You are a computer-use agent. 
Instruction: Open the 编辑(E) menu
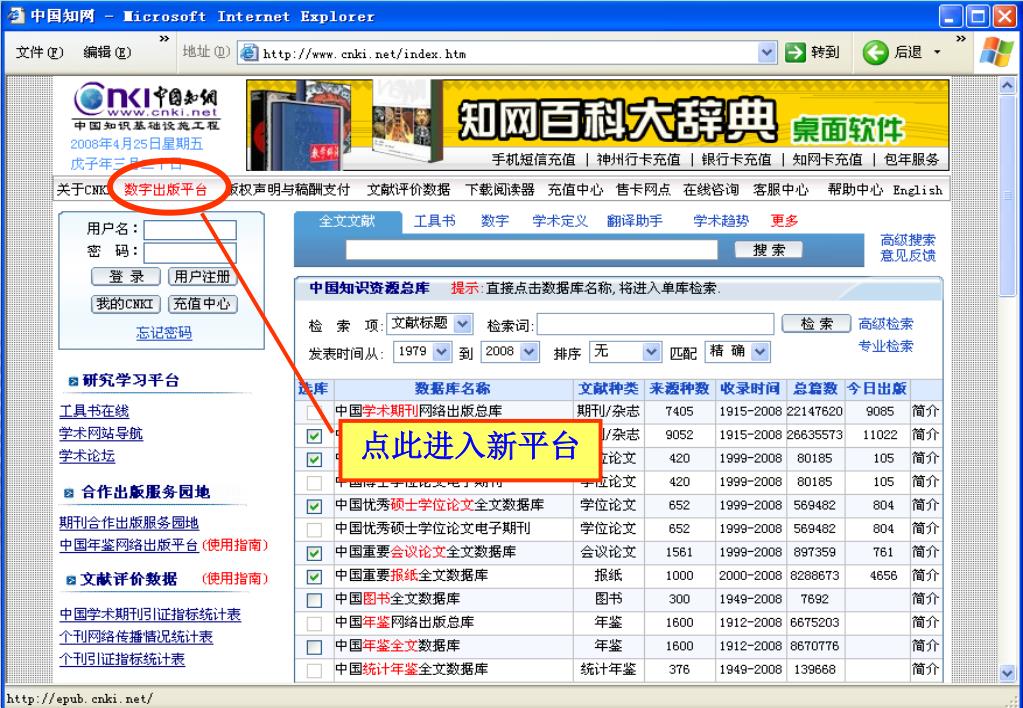(x=107, y=52)
